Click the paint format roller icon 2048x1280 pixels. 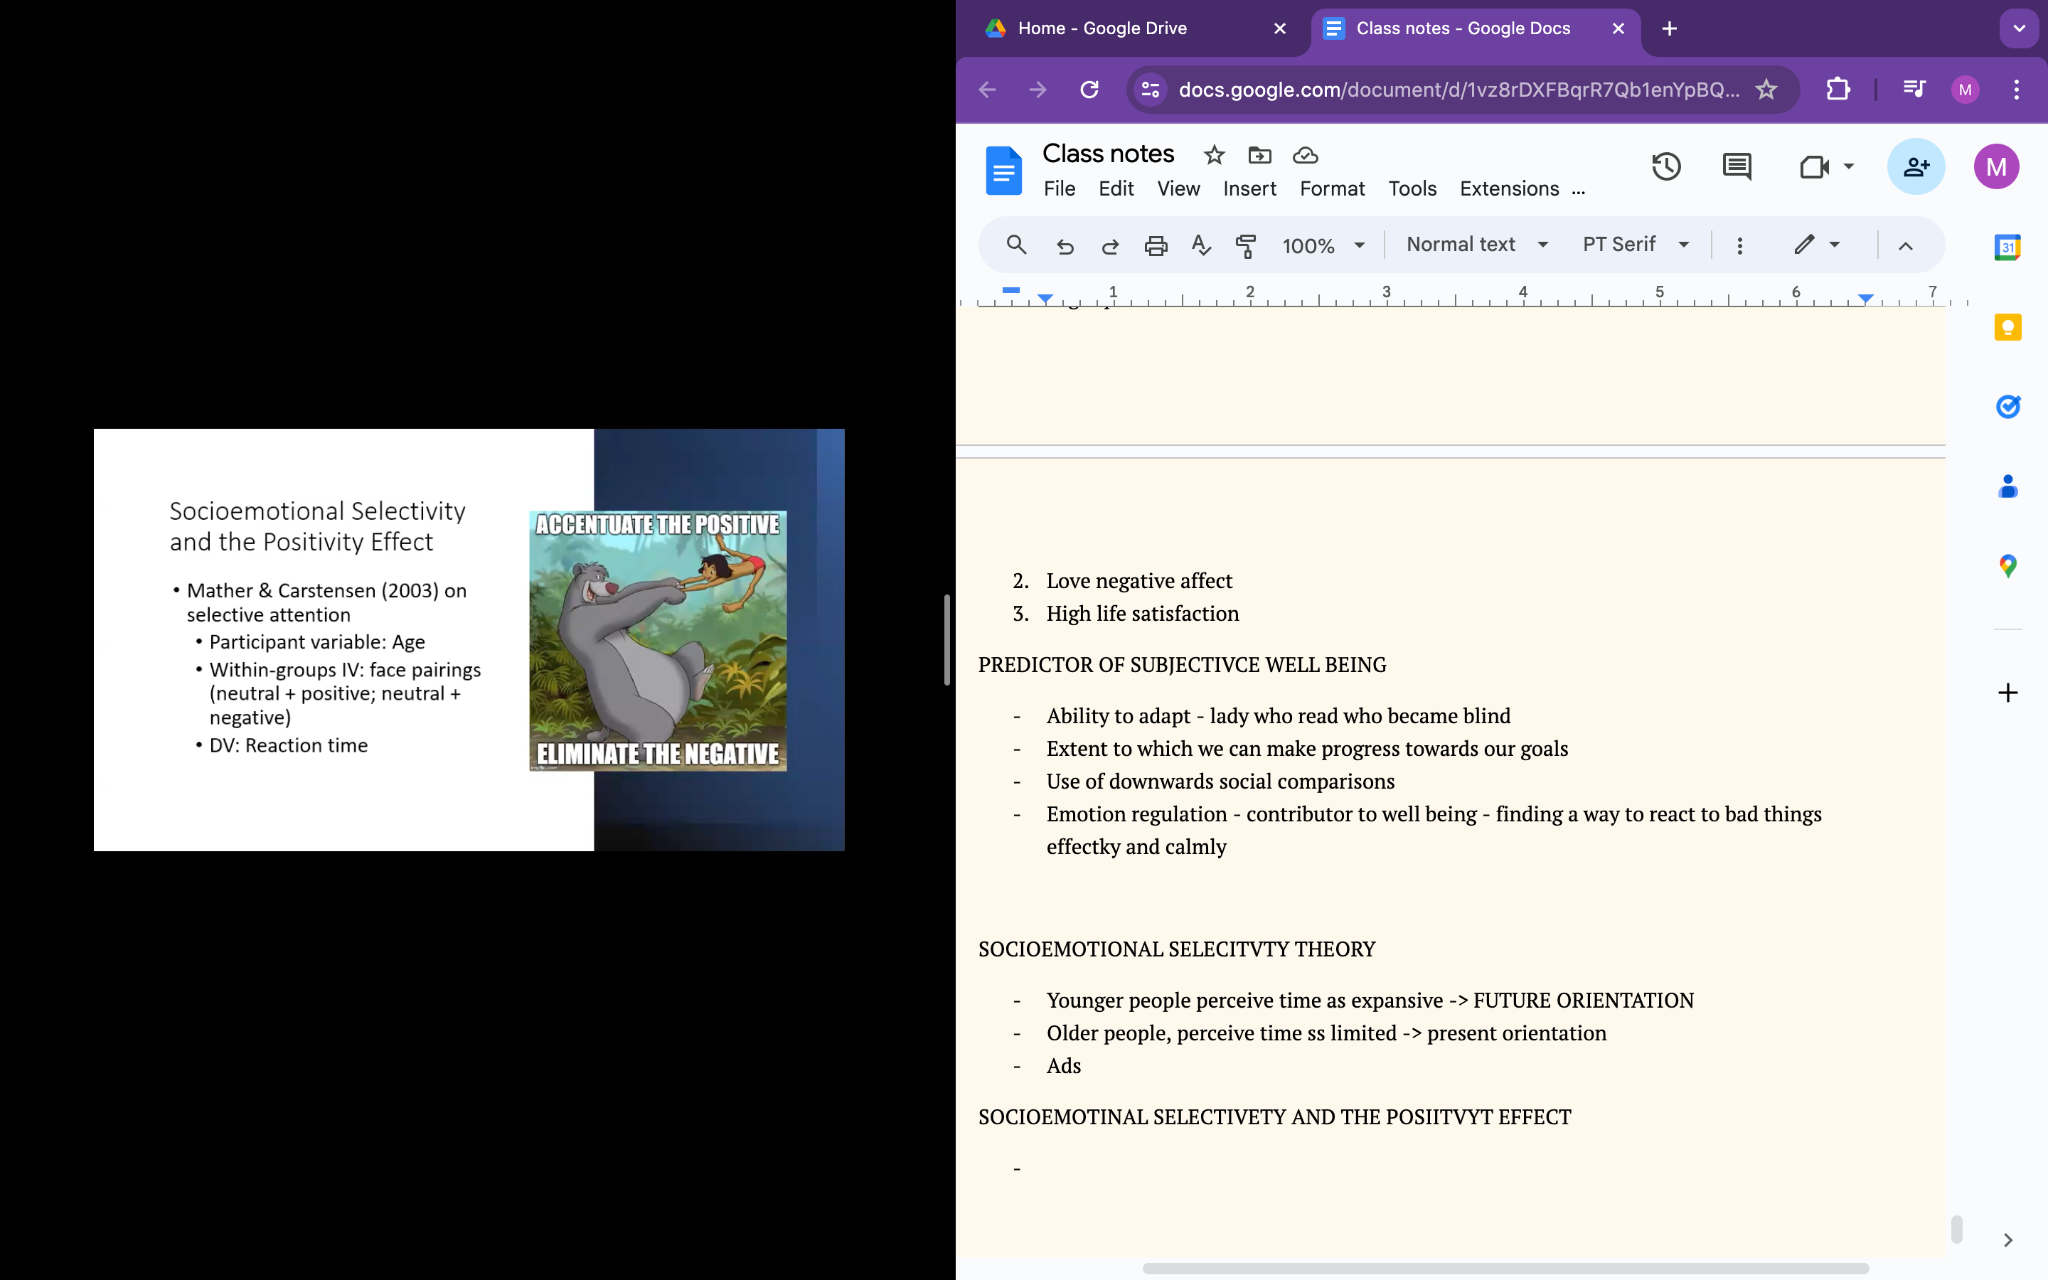(1246, 246)
